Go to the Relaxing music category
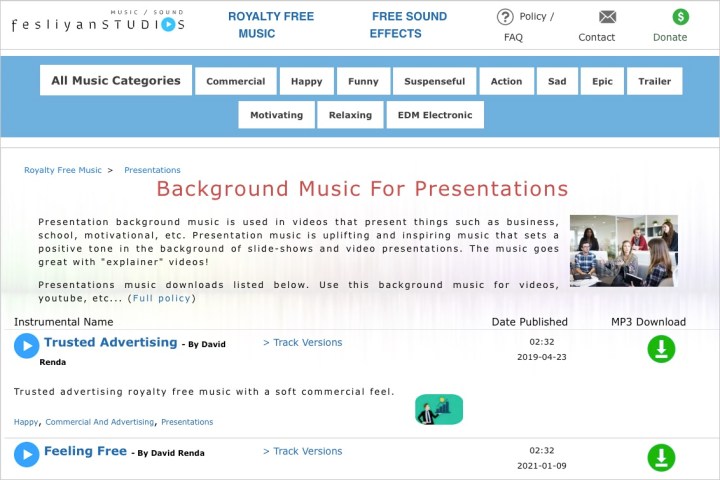 coord(350,115)
